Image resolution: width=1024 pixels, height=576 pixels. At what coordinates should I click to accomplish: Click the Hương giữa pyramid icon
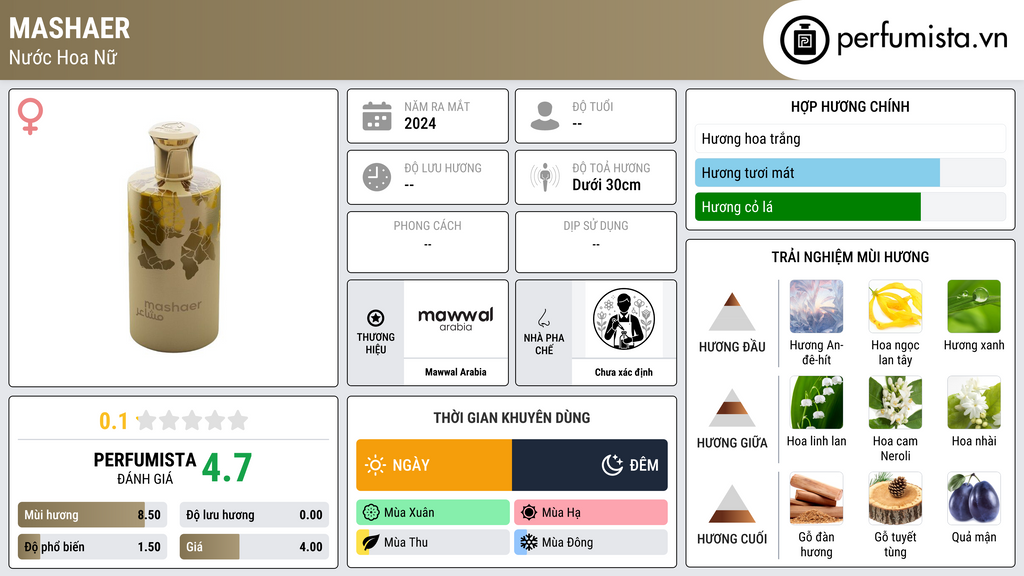click(732, 408)
